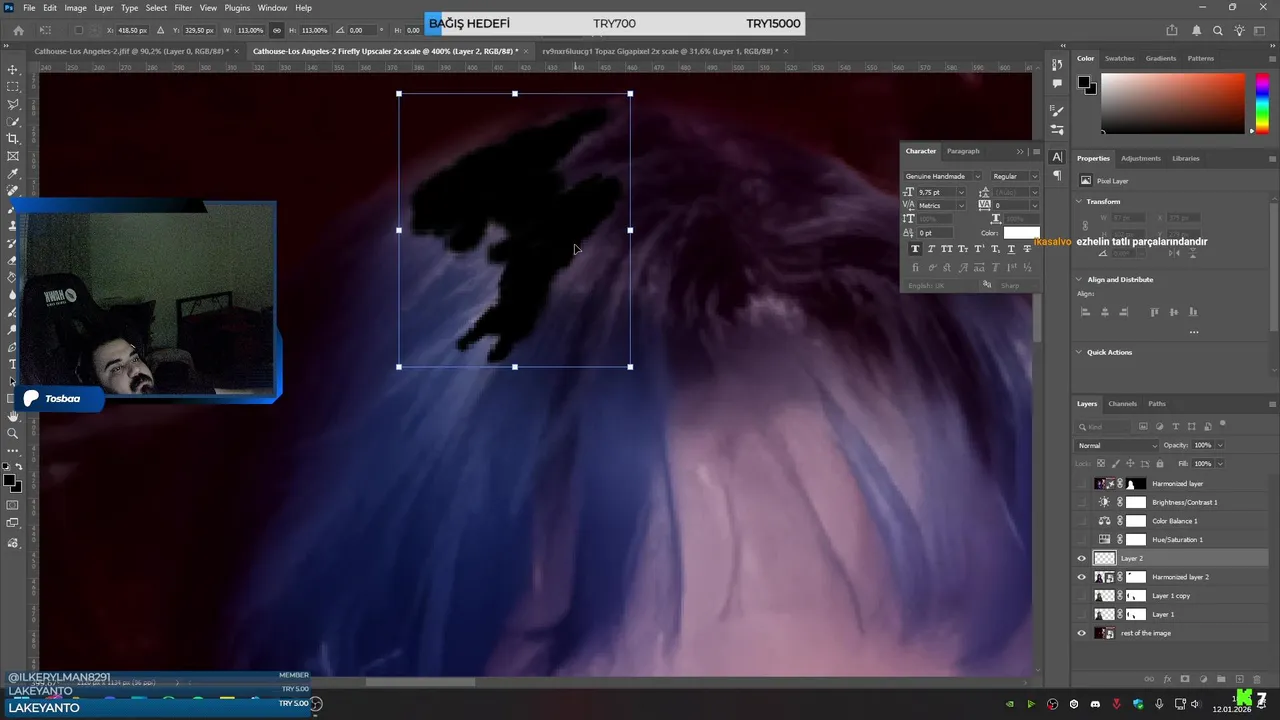Click the Underline text style button
Image resolution: width=1280 pixels, height=720 pixels.
tap(1011, 248)
